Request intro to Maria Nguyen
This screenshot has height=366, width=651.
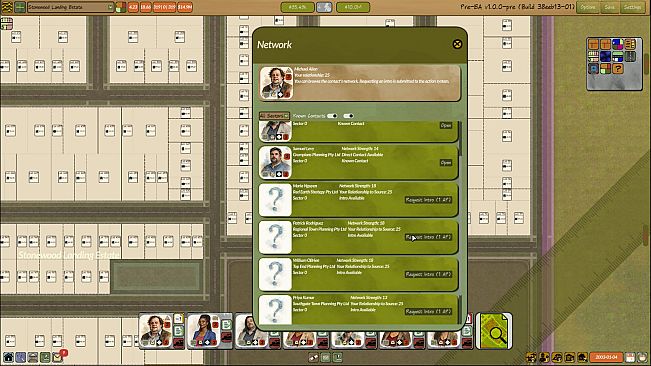[x=428, y=200]
